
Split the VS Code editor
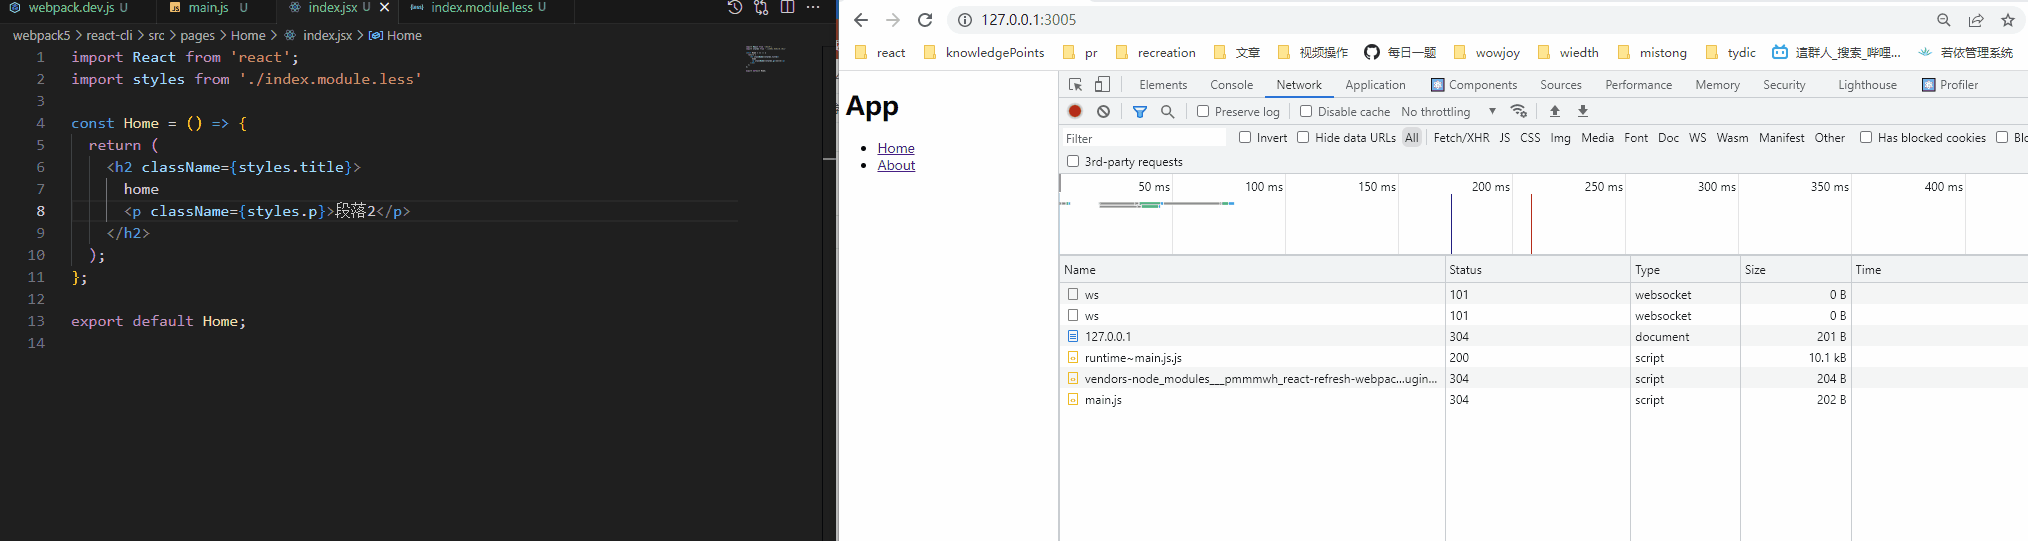click(788, 7)
